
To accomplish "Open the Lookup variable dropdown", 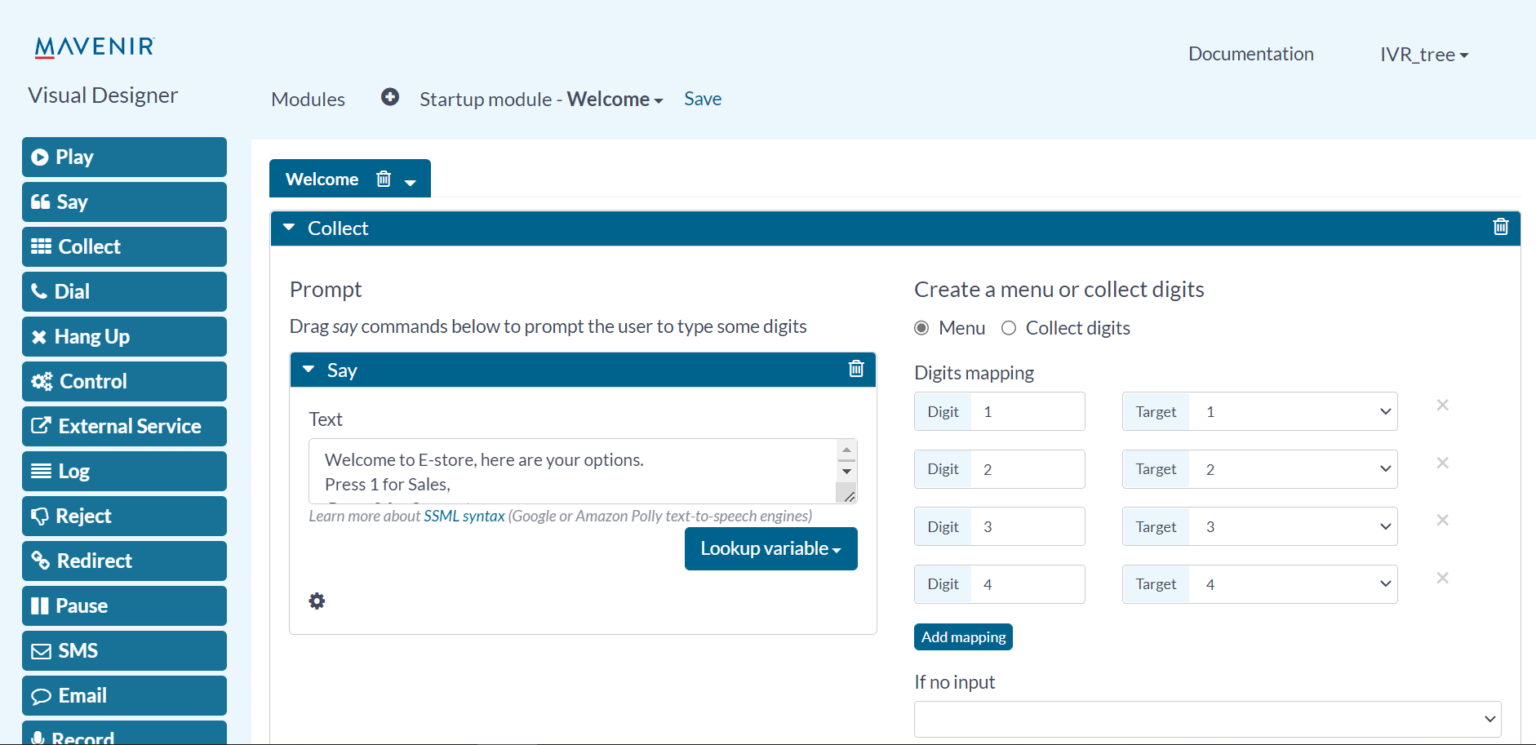I will [771, 549].
